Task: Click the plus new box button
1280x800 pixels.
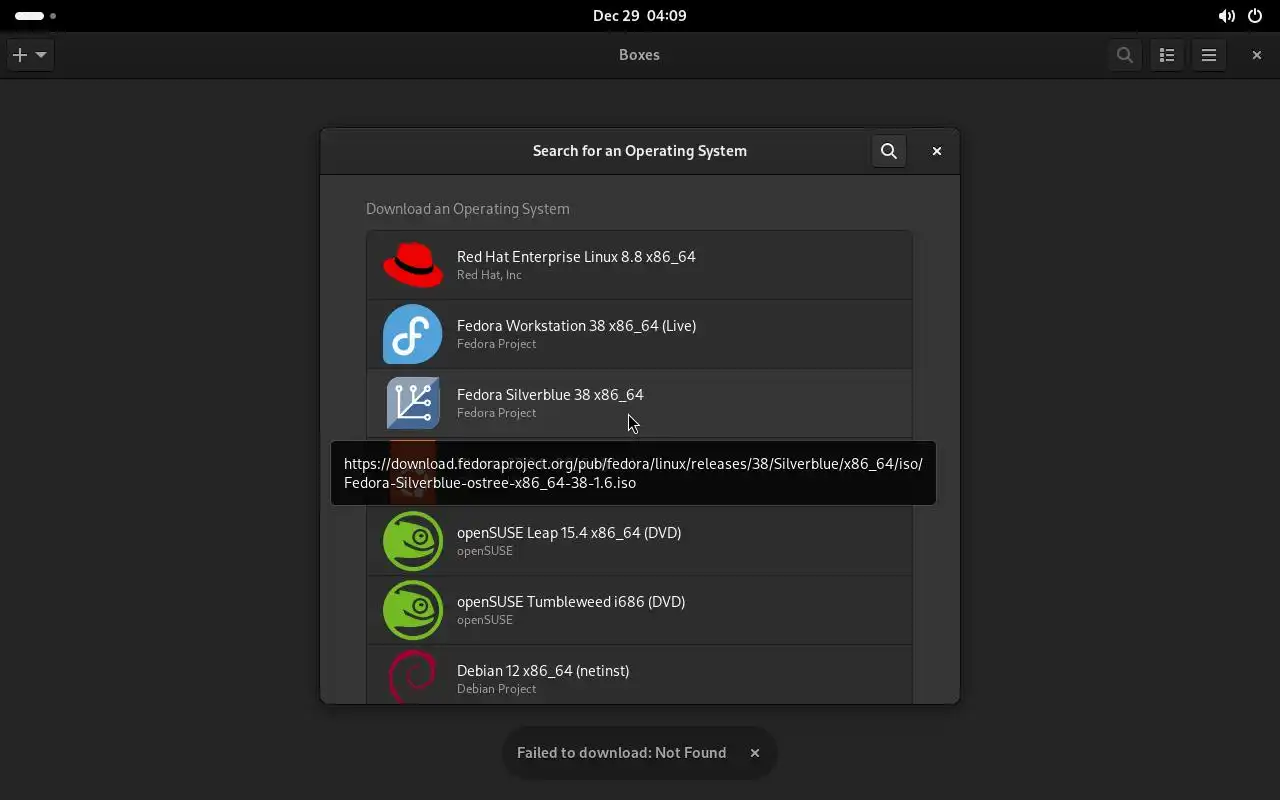Action: [19, 55]
